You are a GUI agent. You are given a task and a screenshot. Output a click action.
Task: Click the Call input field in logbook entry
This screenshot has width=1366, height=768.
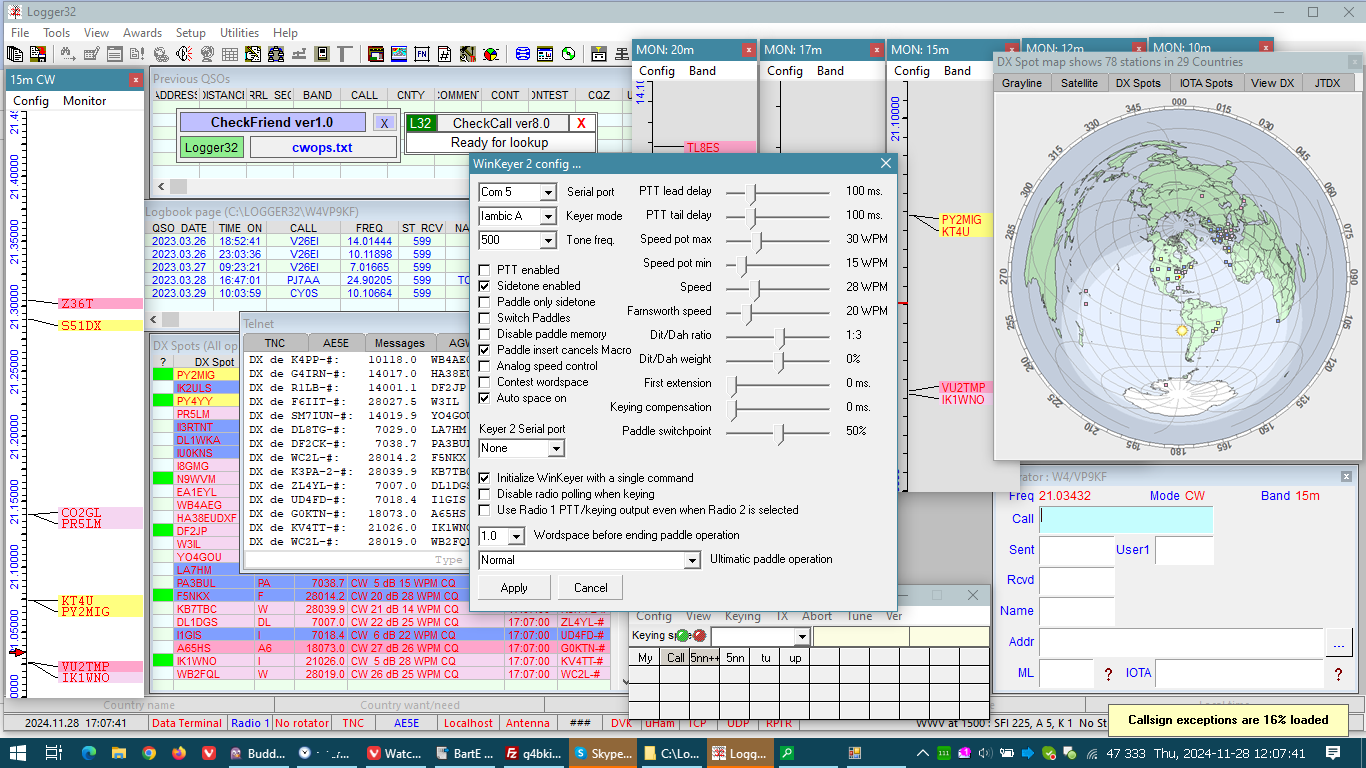point(1126,519)
